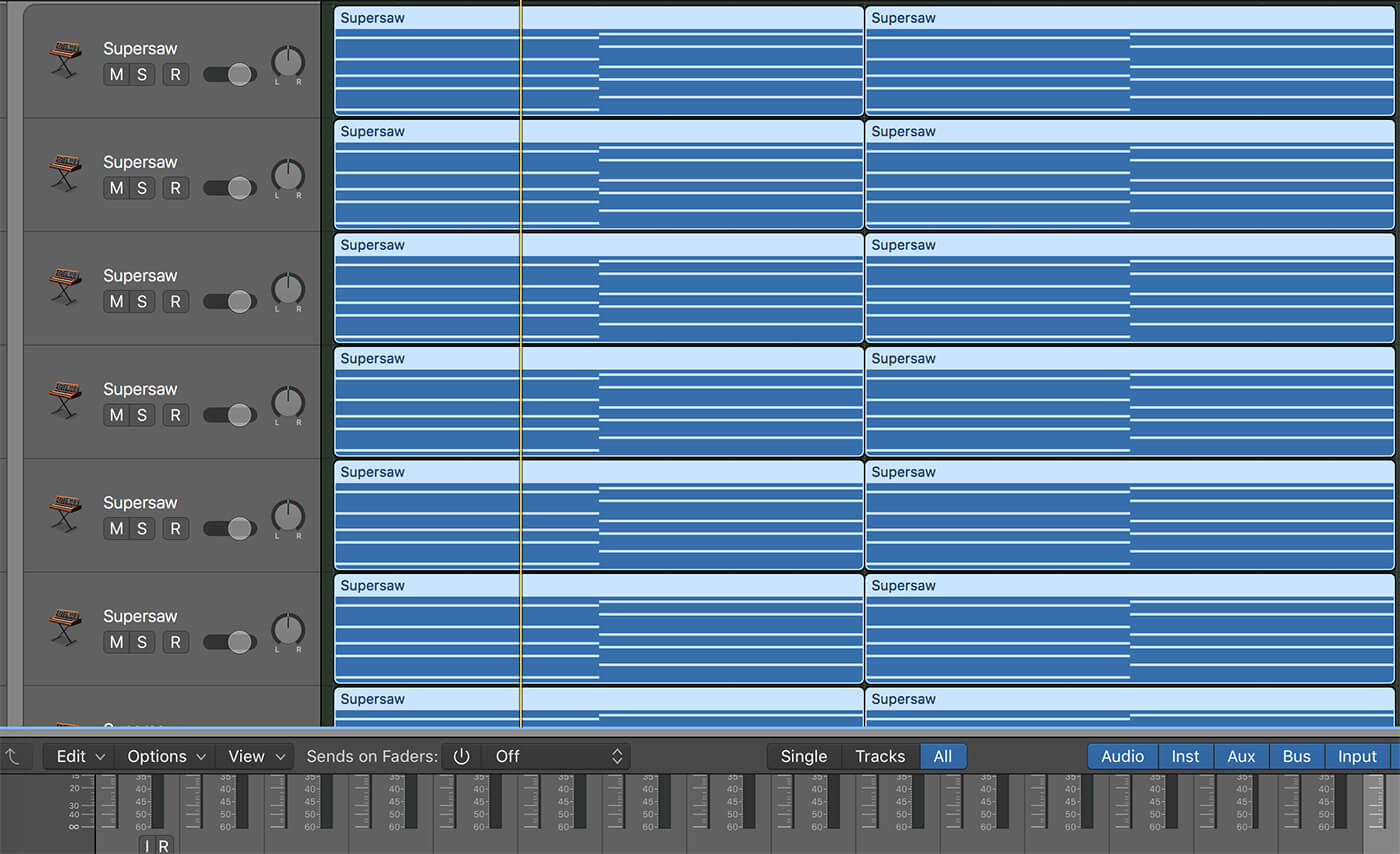This screenshot has height=854, width=1400.
Task: Select the sixth track's left Supersaw region
Action: coord(599,629)
